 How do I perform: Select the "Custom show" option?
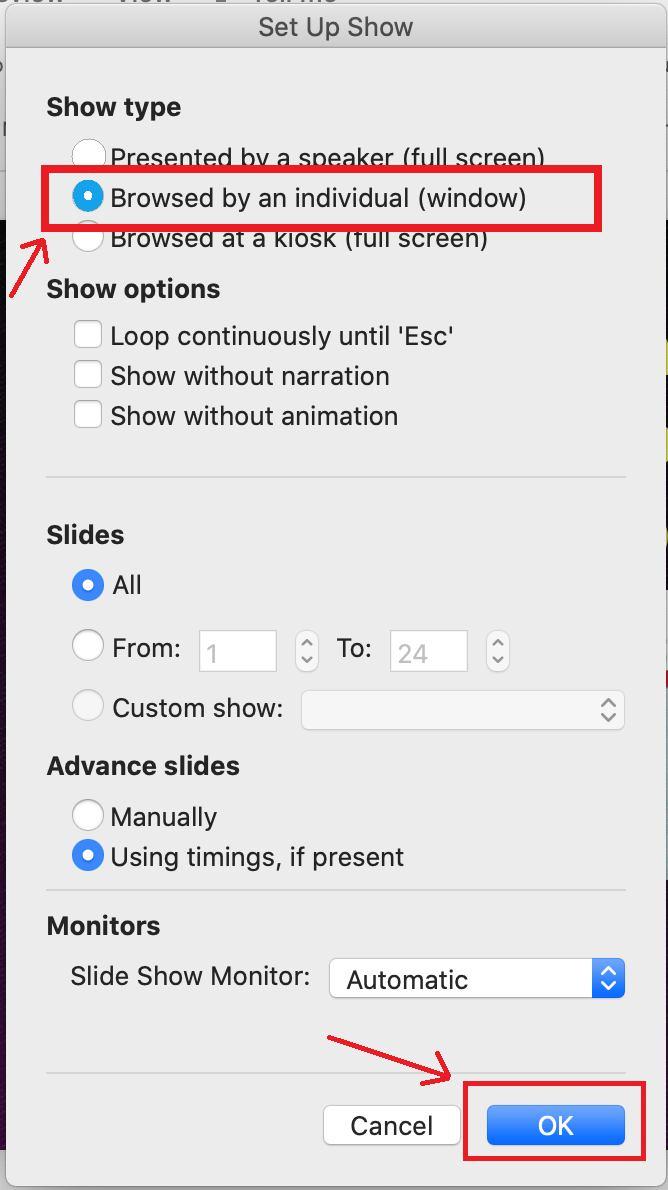[x=88, y=705]
